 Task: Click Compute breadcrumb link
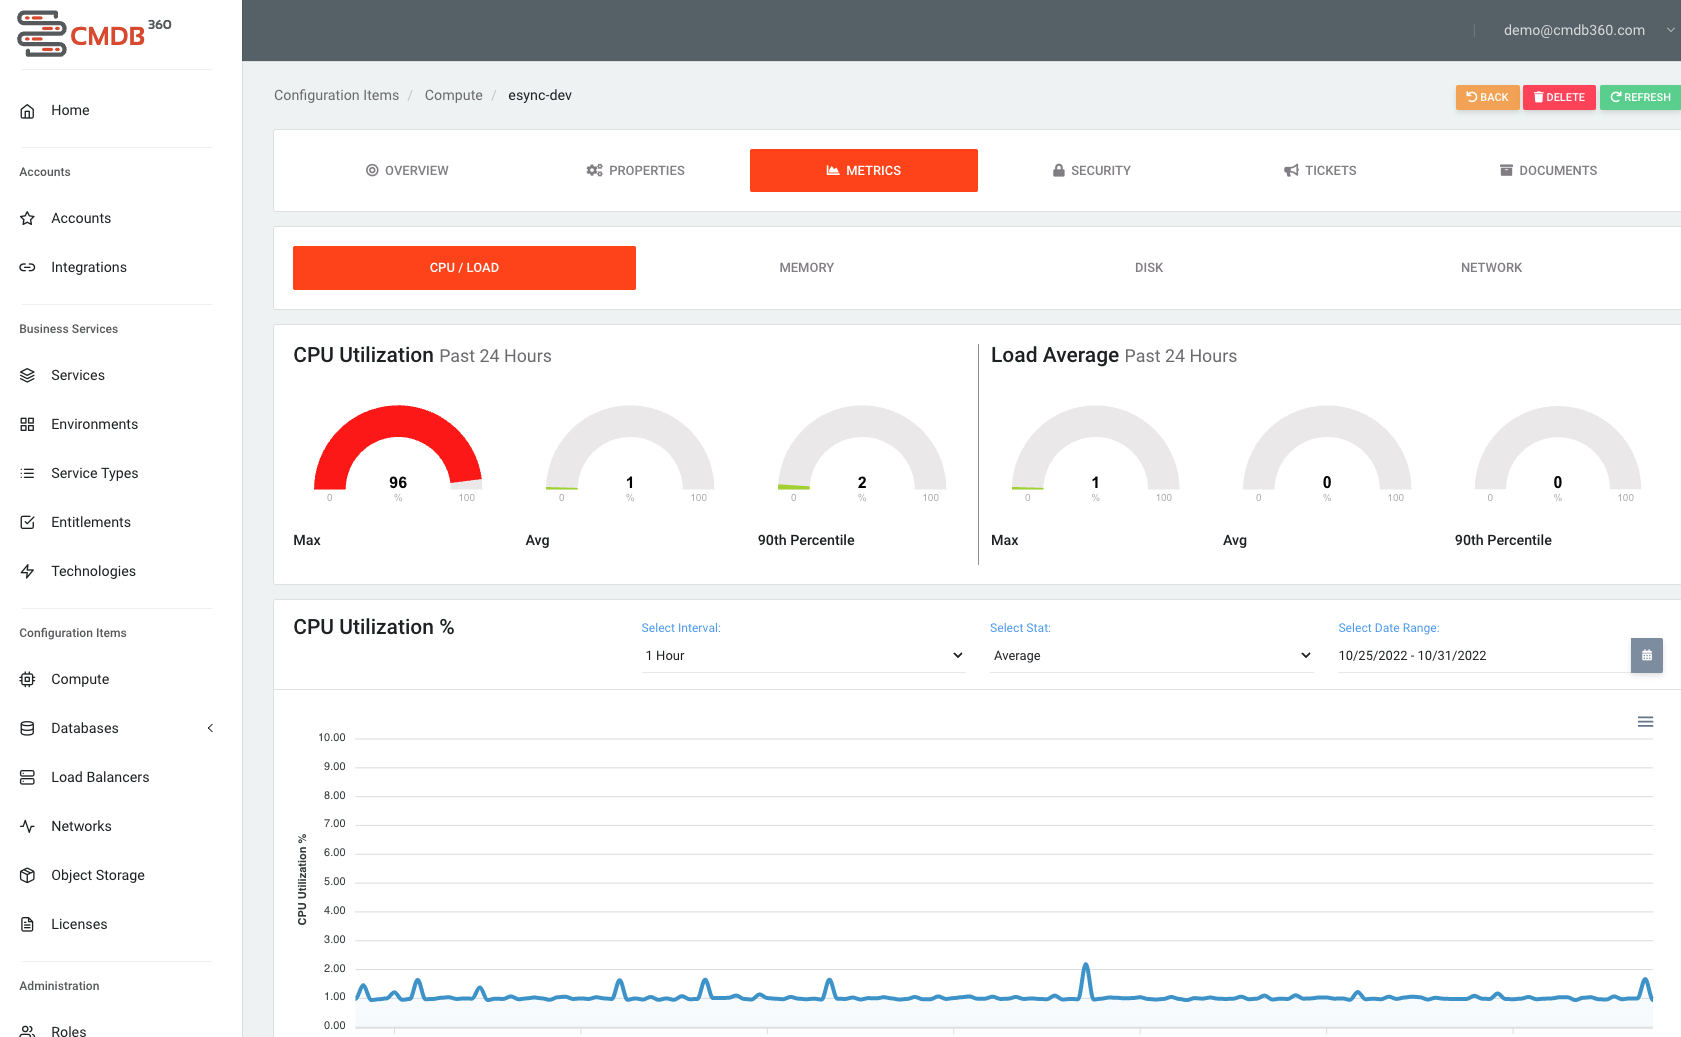[x=453, y=95]
